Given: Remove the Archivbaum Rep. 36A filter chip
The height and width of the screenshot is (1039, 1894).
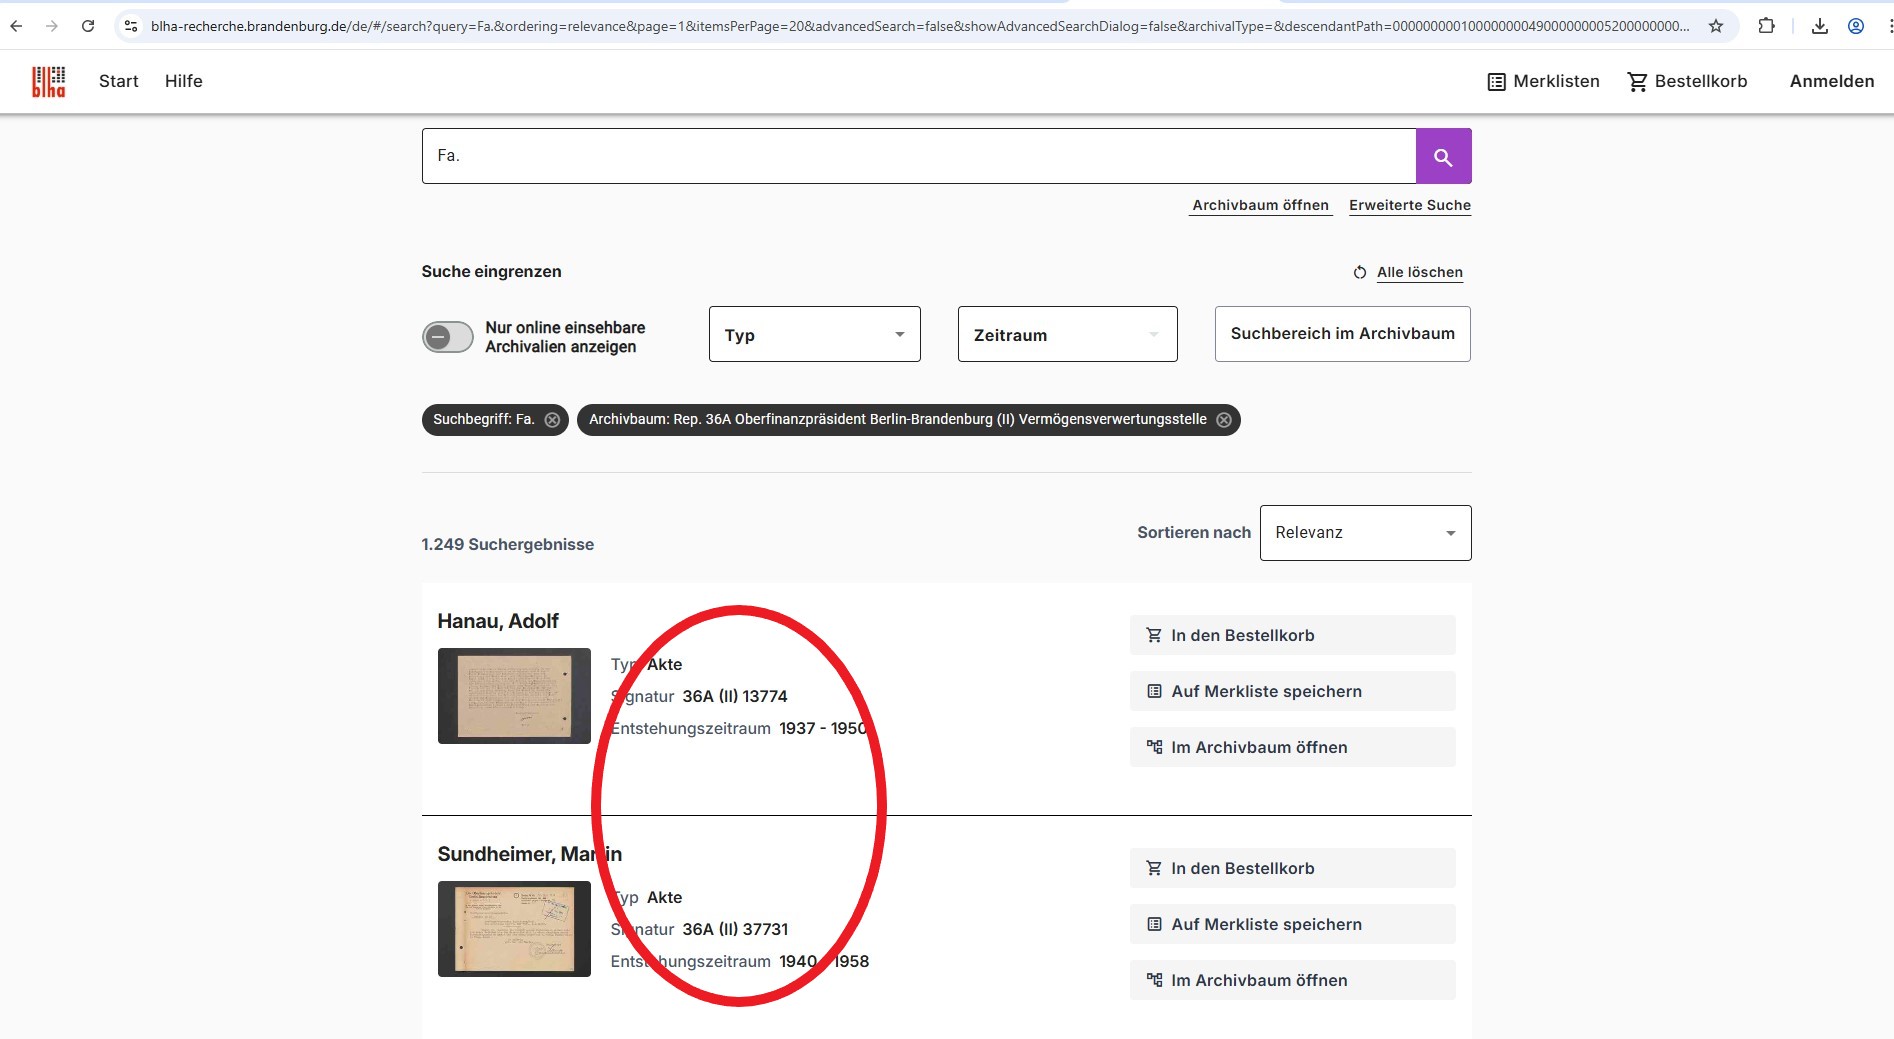Looking at the screenshot, I should tap(1224, 420).
